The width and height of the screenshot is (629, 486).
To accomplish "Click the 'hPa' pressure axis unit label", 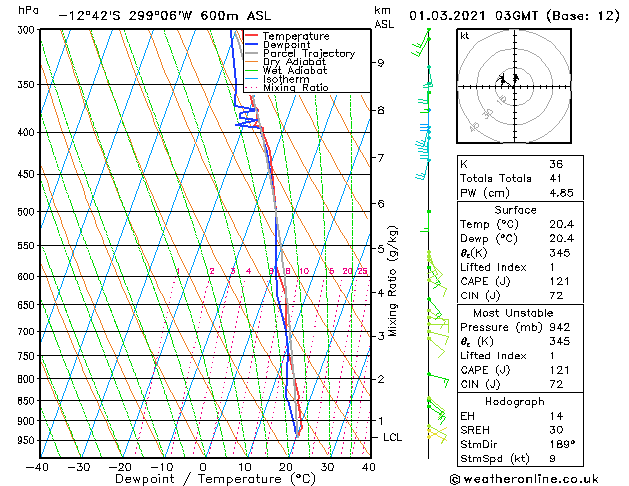I will (x=28, y=10).
